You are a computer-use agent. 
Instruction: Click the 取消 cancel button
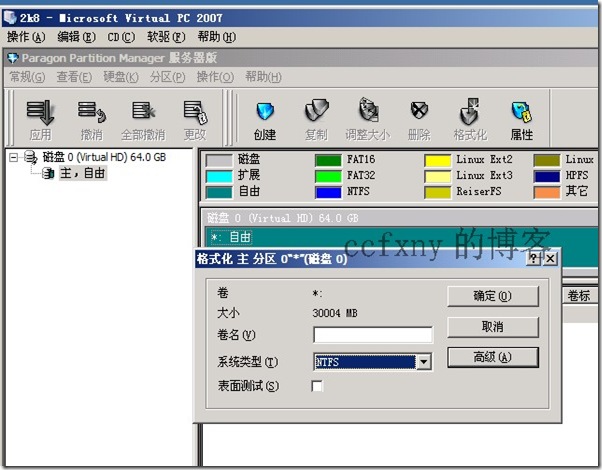point(493,327)
